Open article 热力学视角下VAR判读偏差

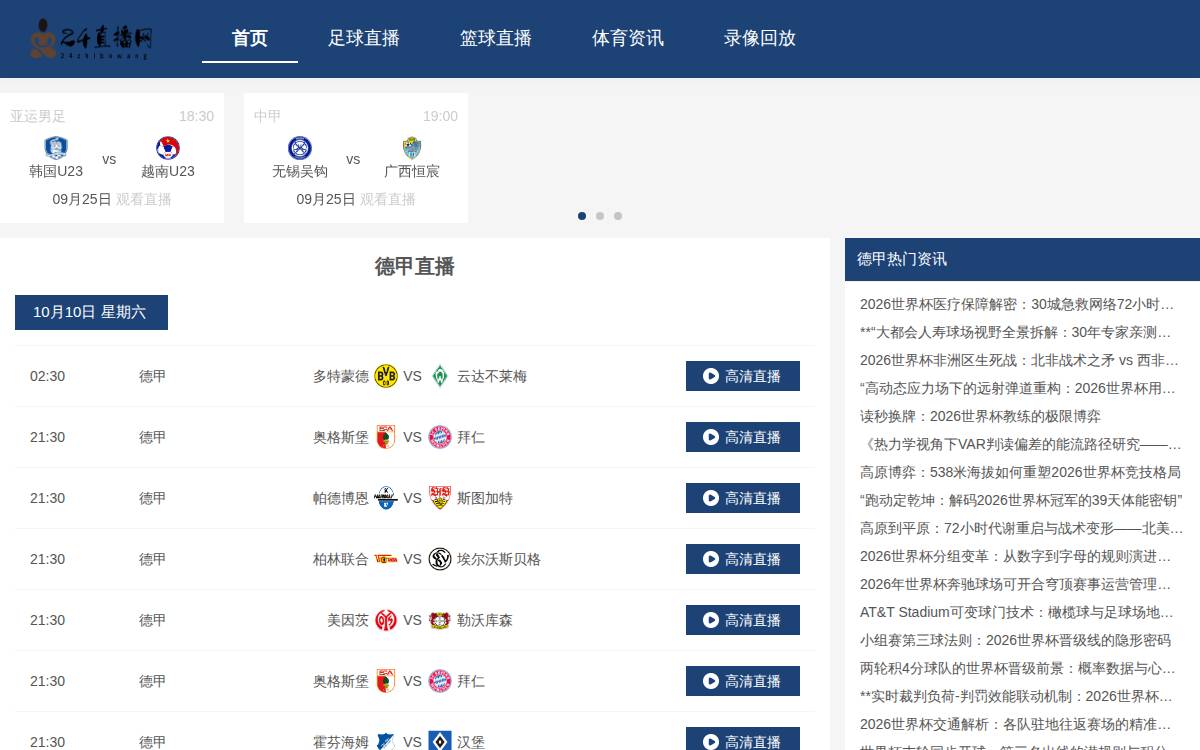coord(1021,444)
